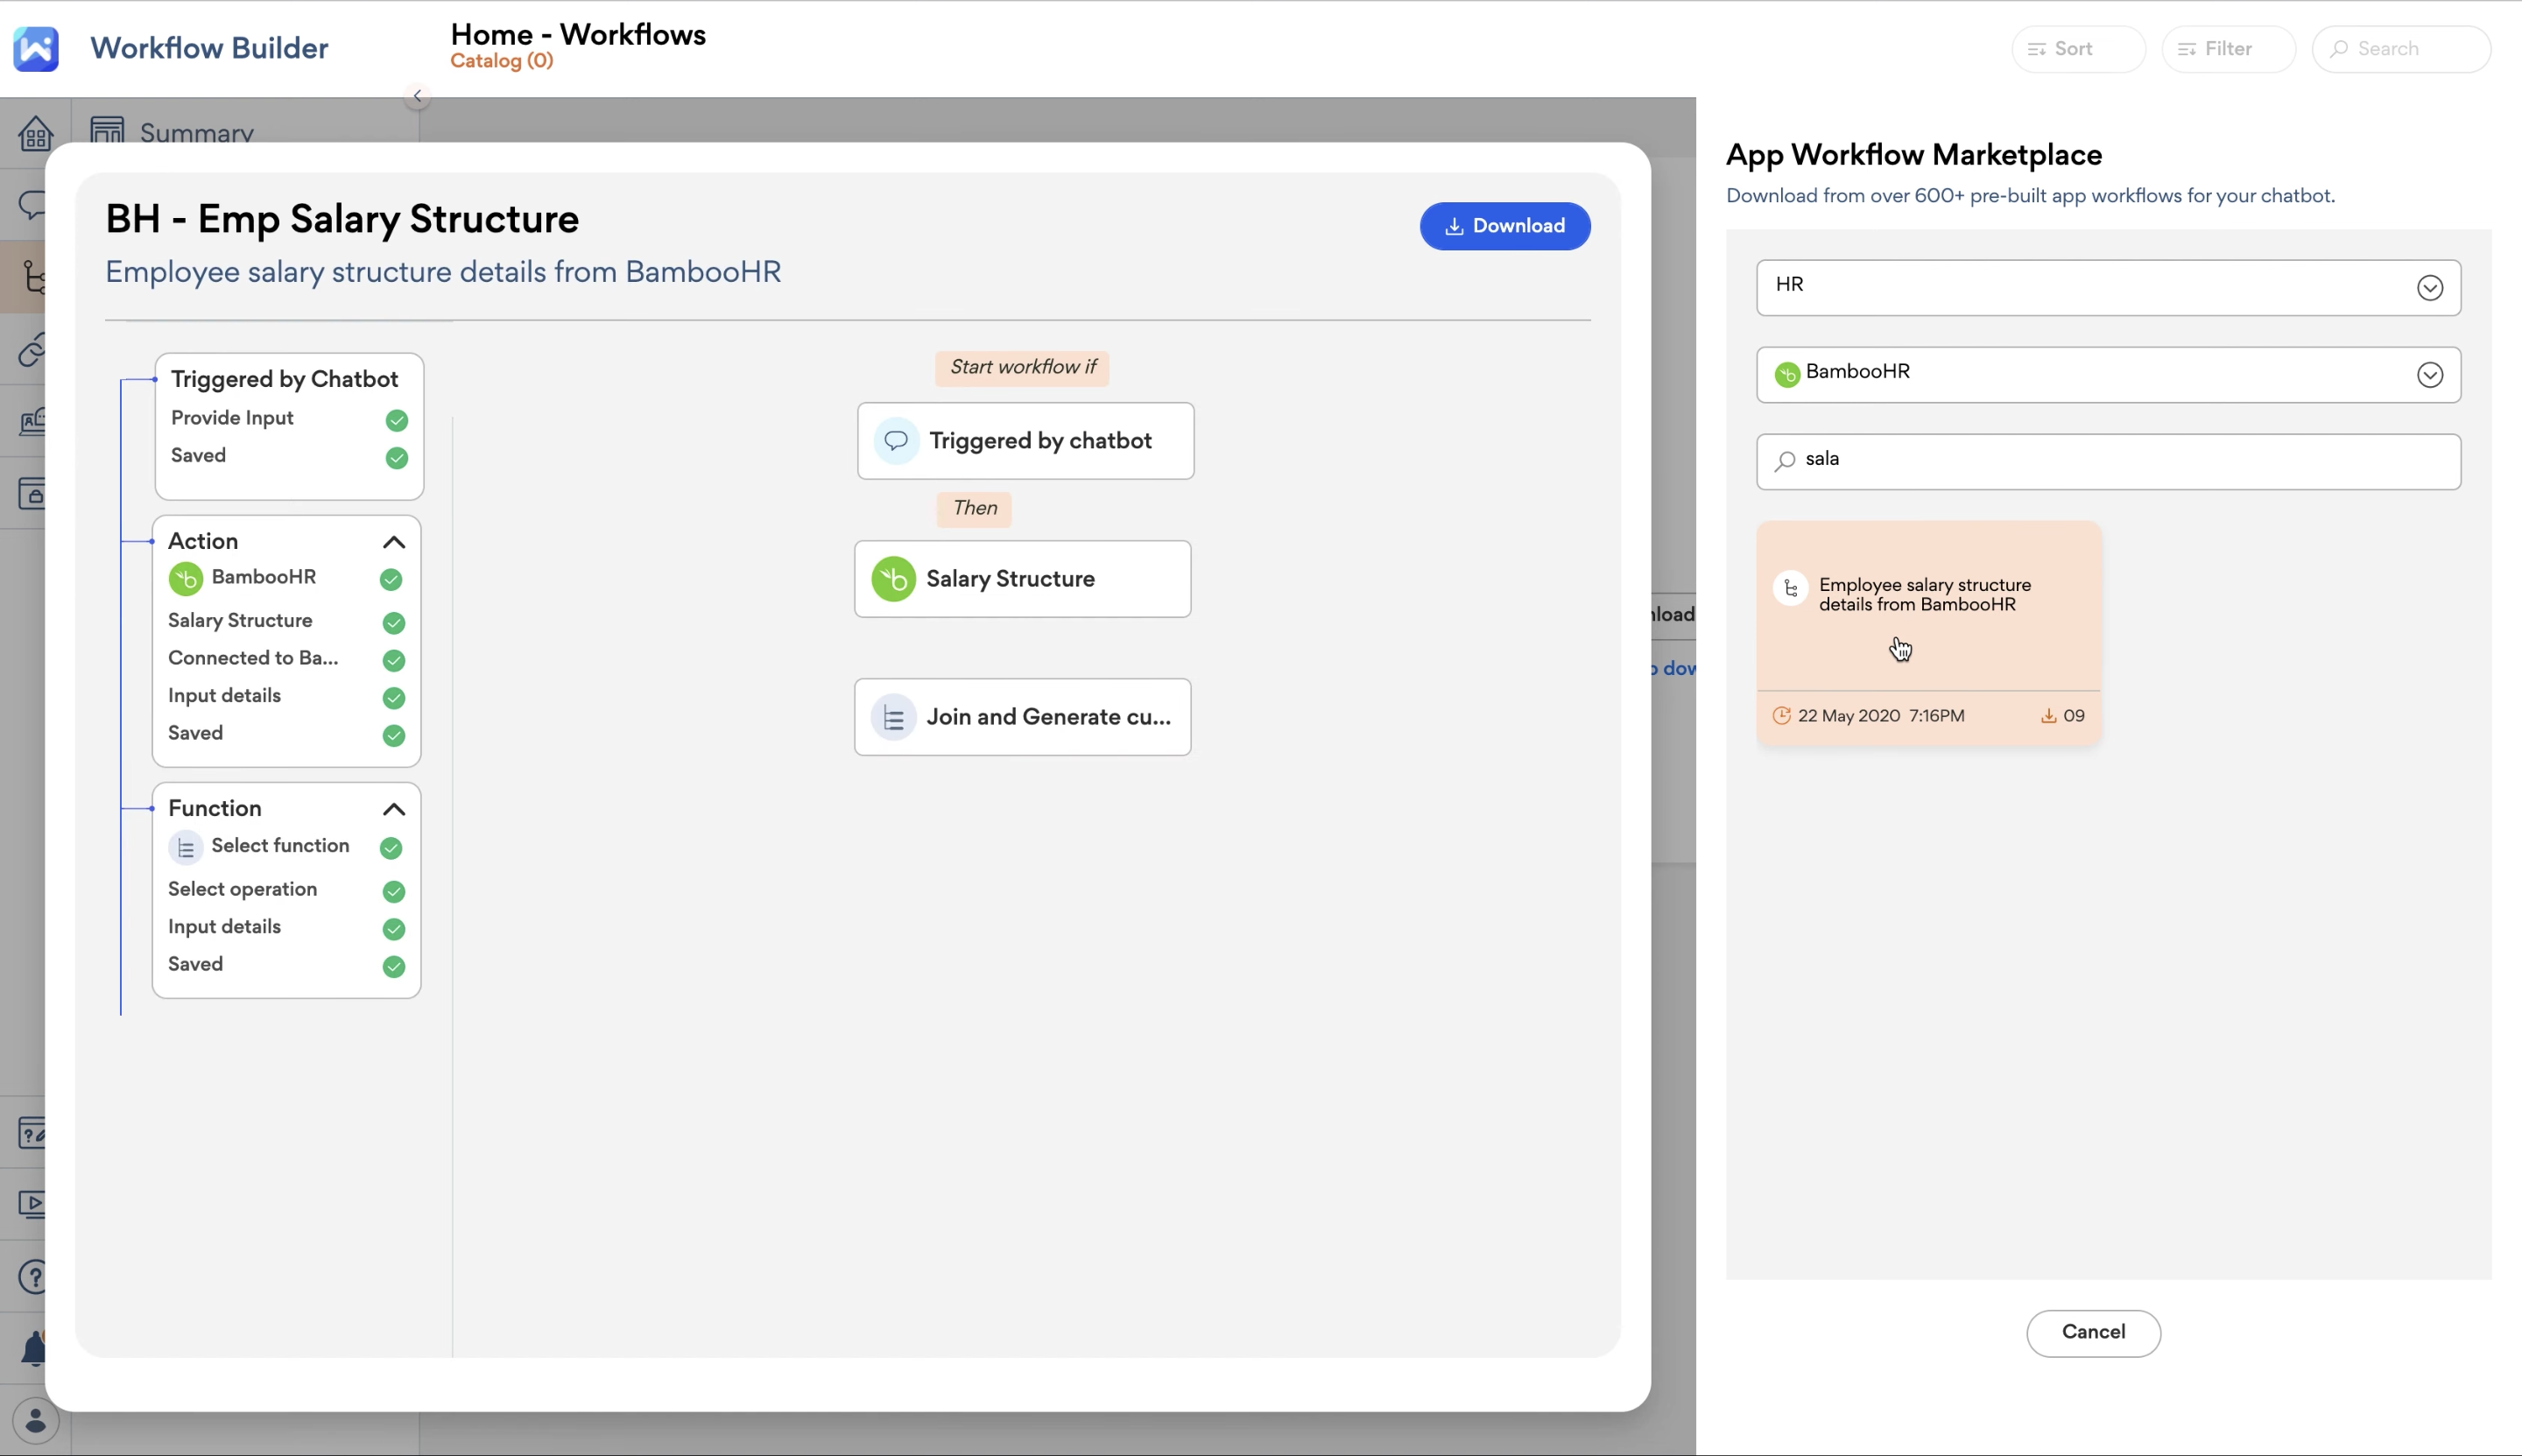Click the notifications bell icon
This screenshot has width=2522, height=1456.
click(x=34, y=1348)
